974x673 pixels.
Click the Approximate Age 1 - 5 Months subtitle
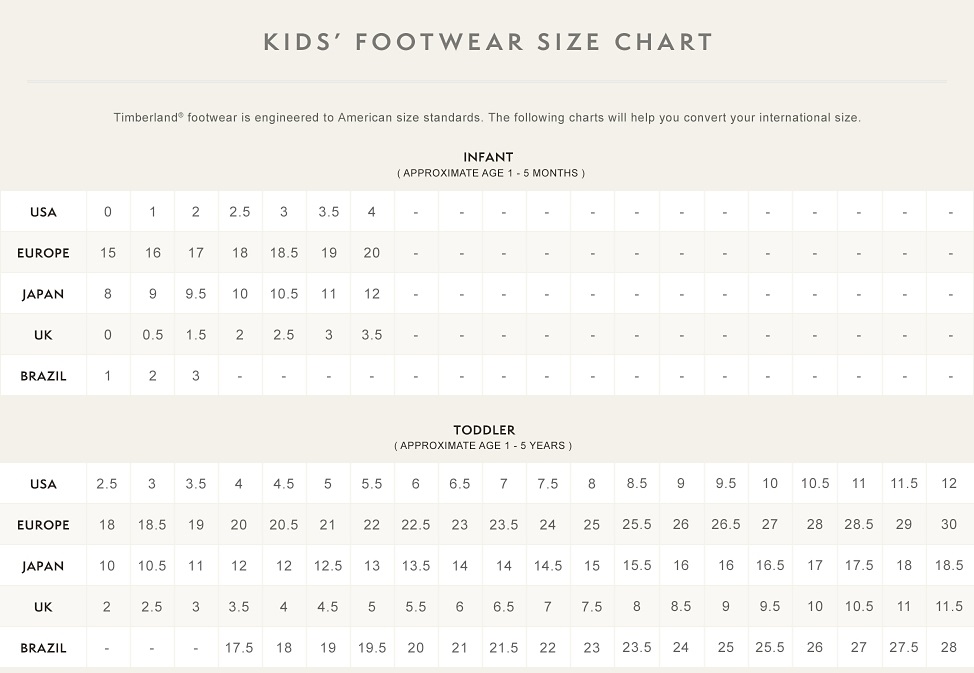coord(490,173)
